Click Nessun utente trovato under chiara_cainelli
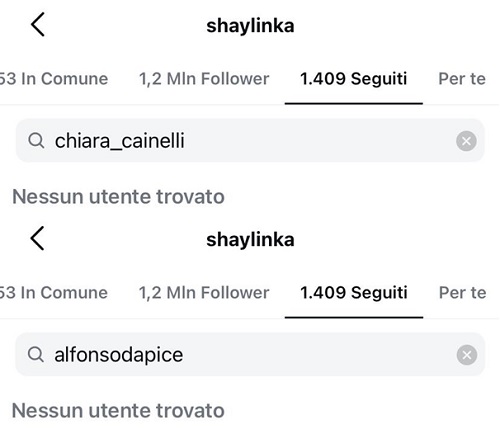The height and width of the screenshot is (429, 500). click(118, 197)
